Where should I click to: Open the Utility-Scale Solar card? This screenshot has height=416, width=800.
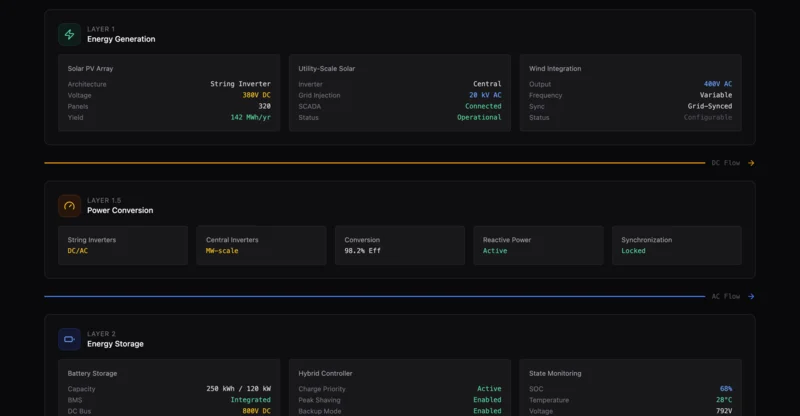click(399, 93)
